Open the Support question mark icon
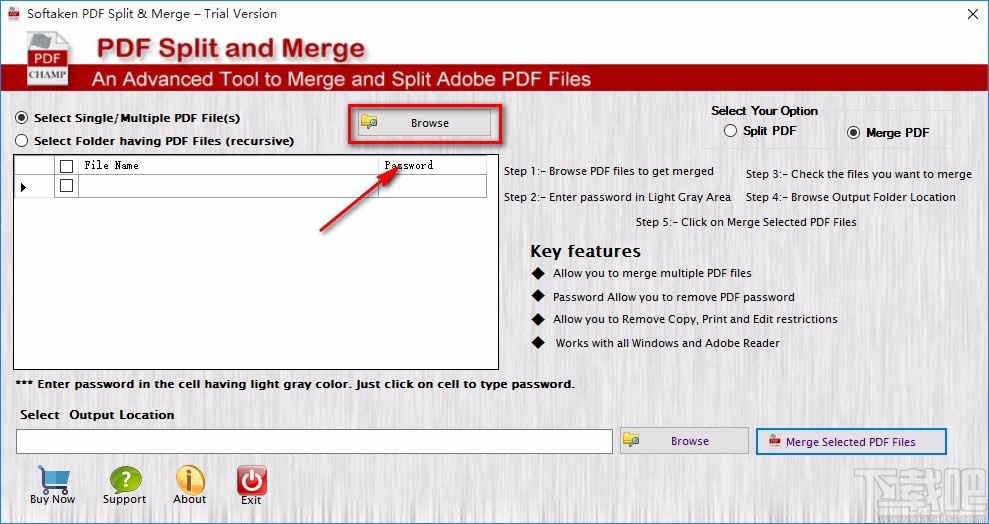 [x=125, y=480]
